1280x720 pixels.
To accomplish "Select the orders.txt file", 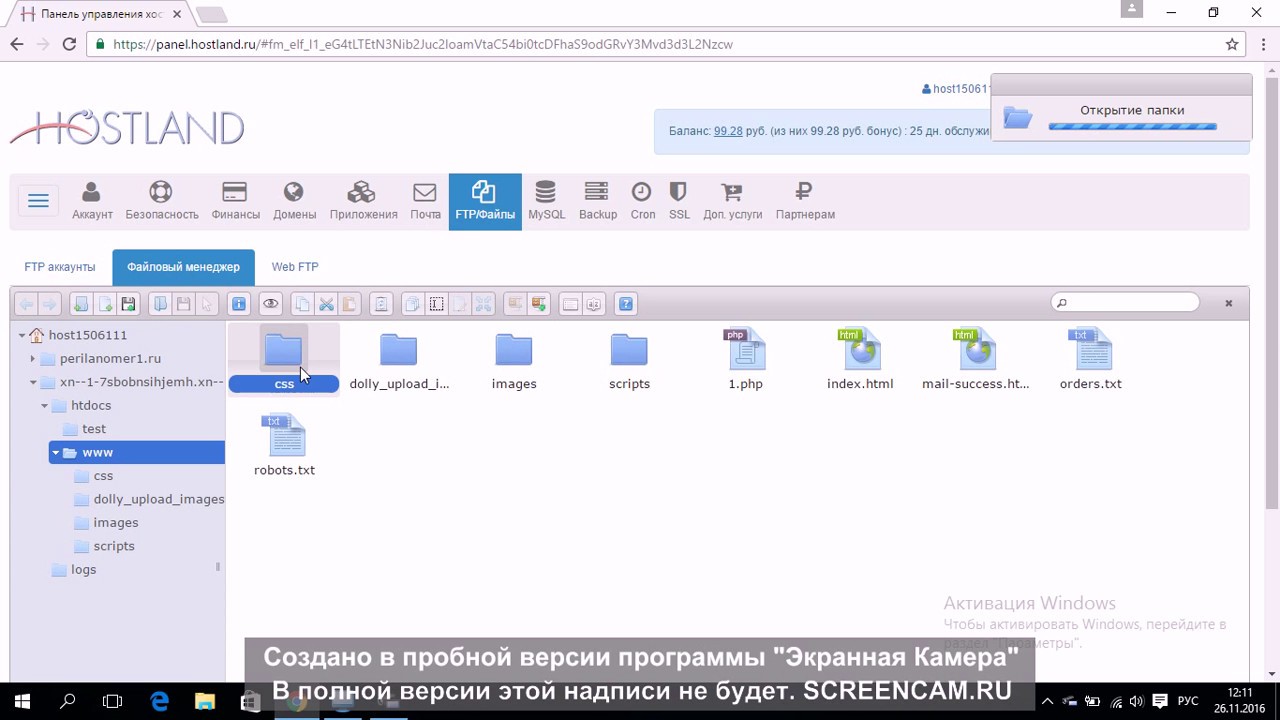I will [1091, 361].
